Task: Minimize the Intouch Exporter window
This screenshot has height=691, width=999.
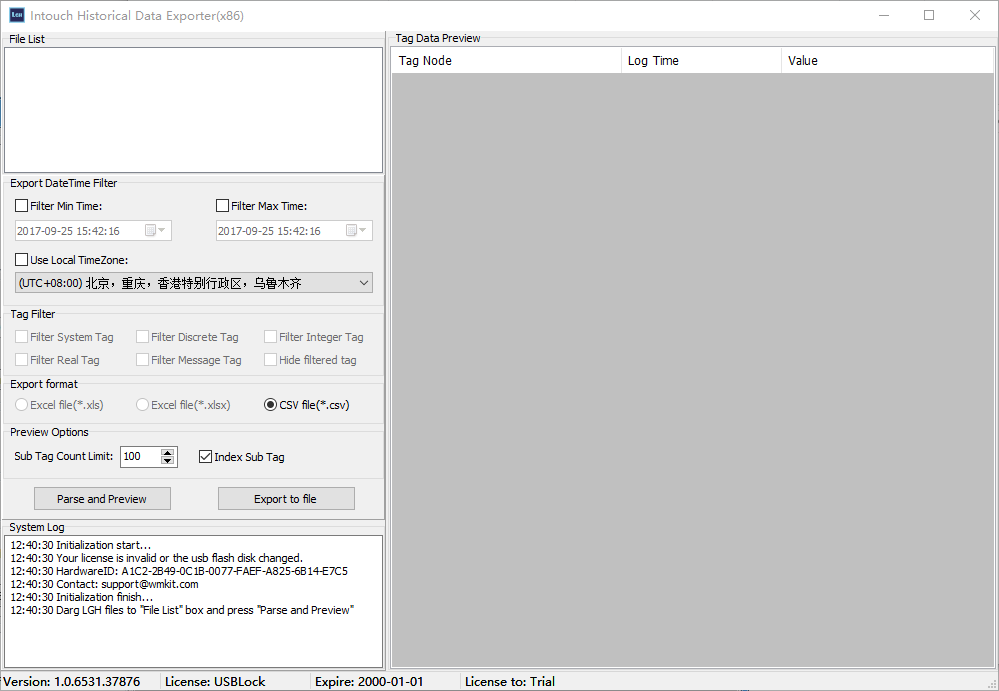Action: point(884,15)
